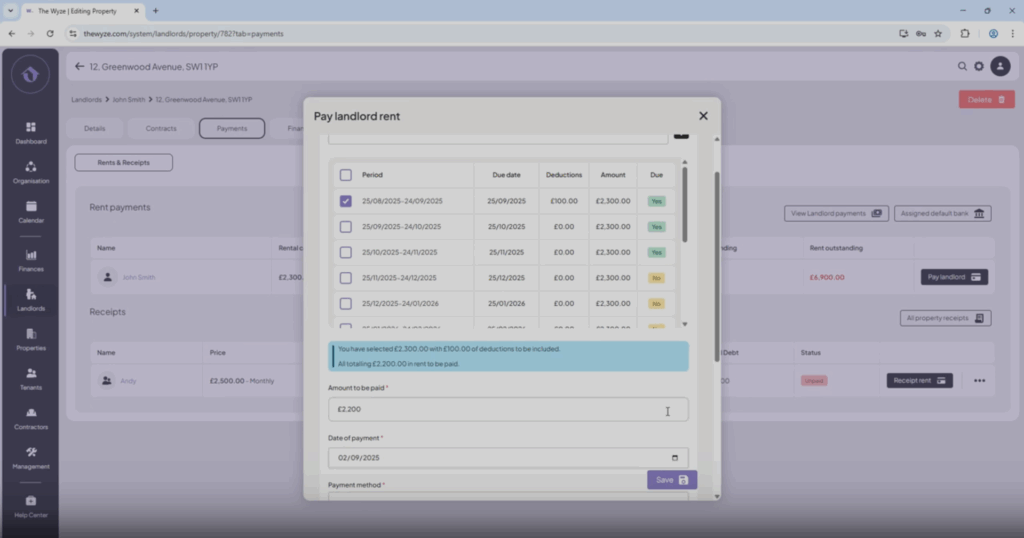Switch to the Details tab

click(95, 128)
